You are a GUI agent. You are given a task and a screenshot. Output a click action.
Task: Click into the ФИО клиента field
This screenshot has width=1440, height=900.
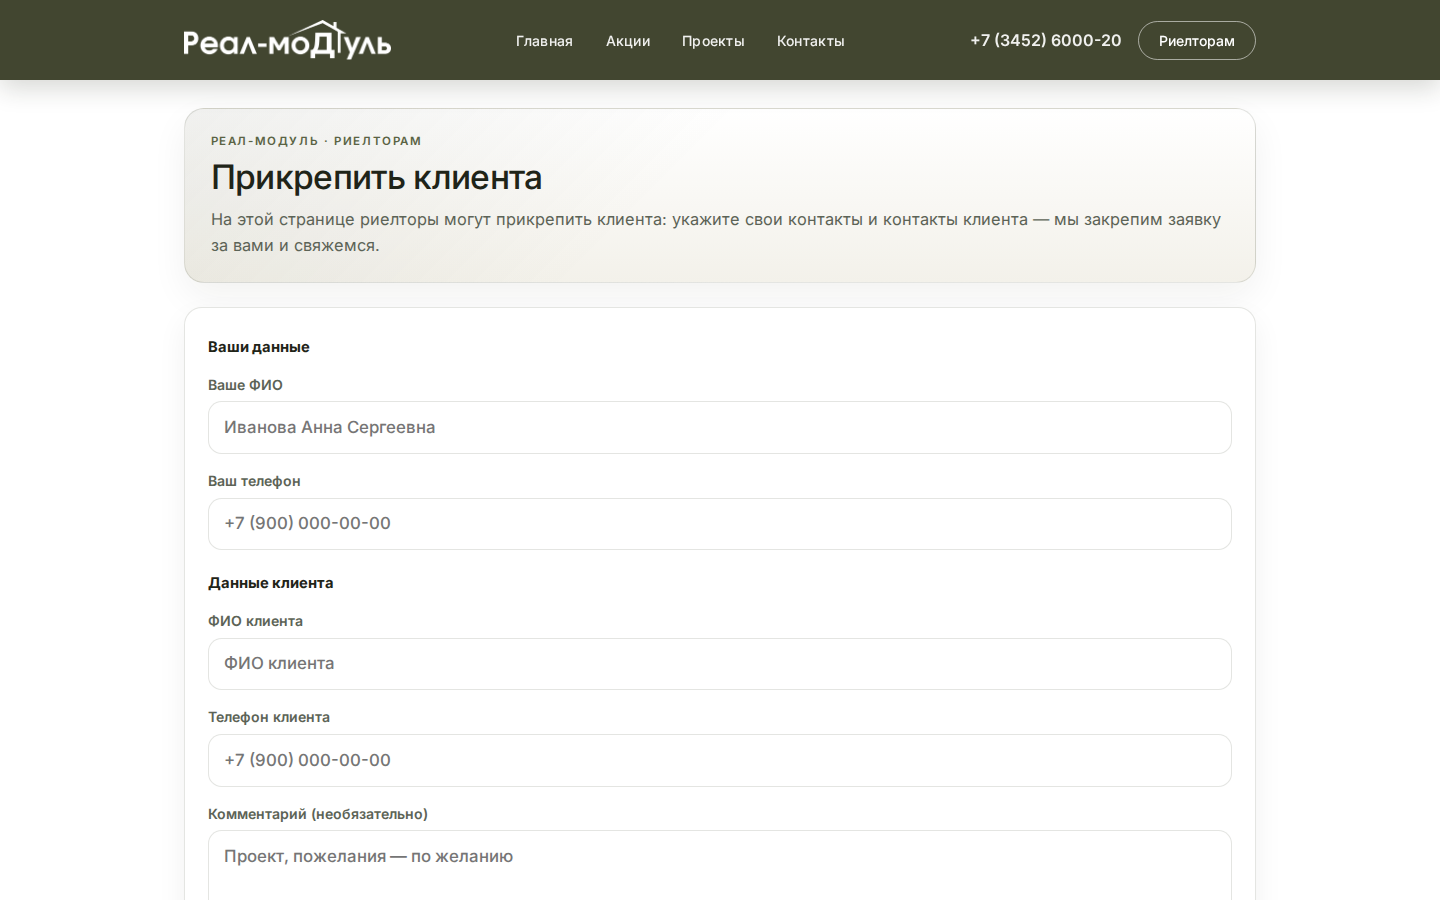pos(720,664)
